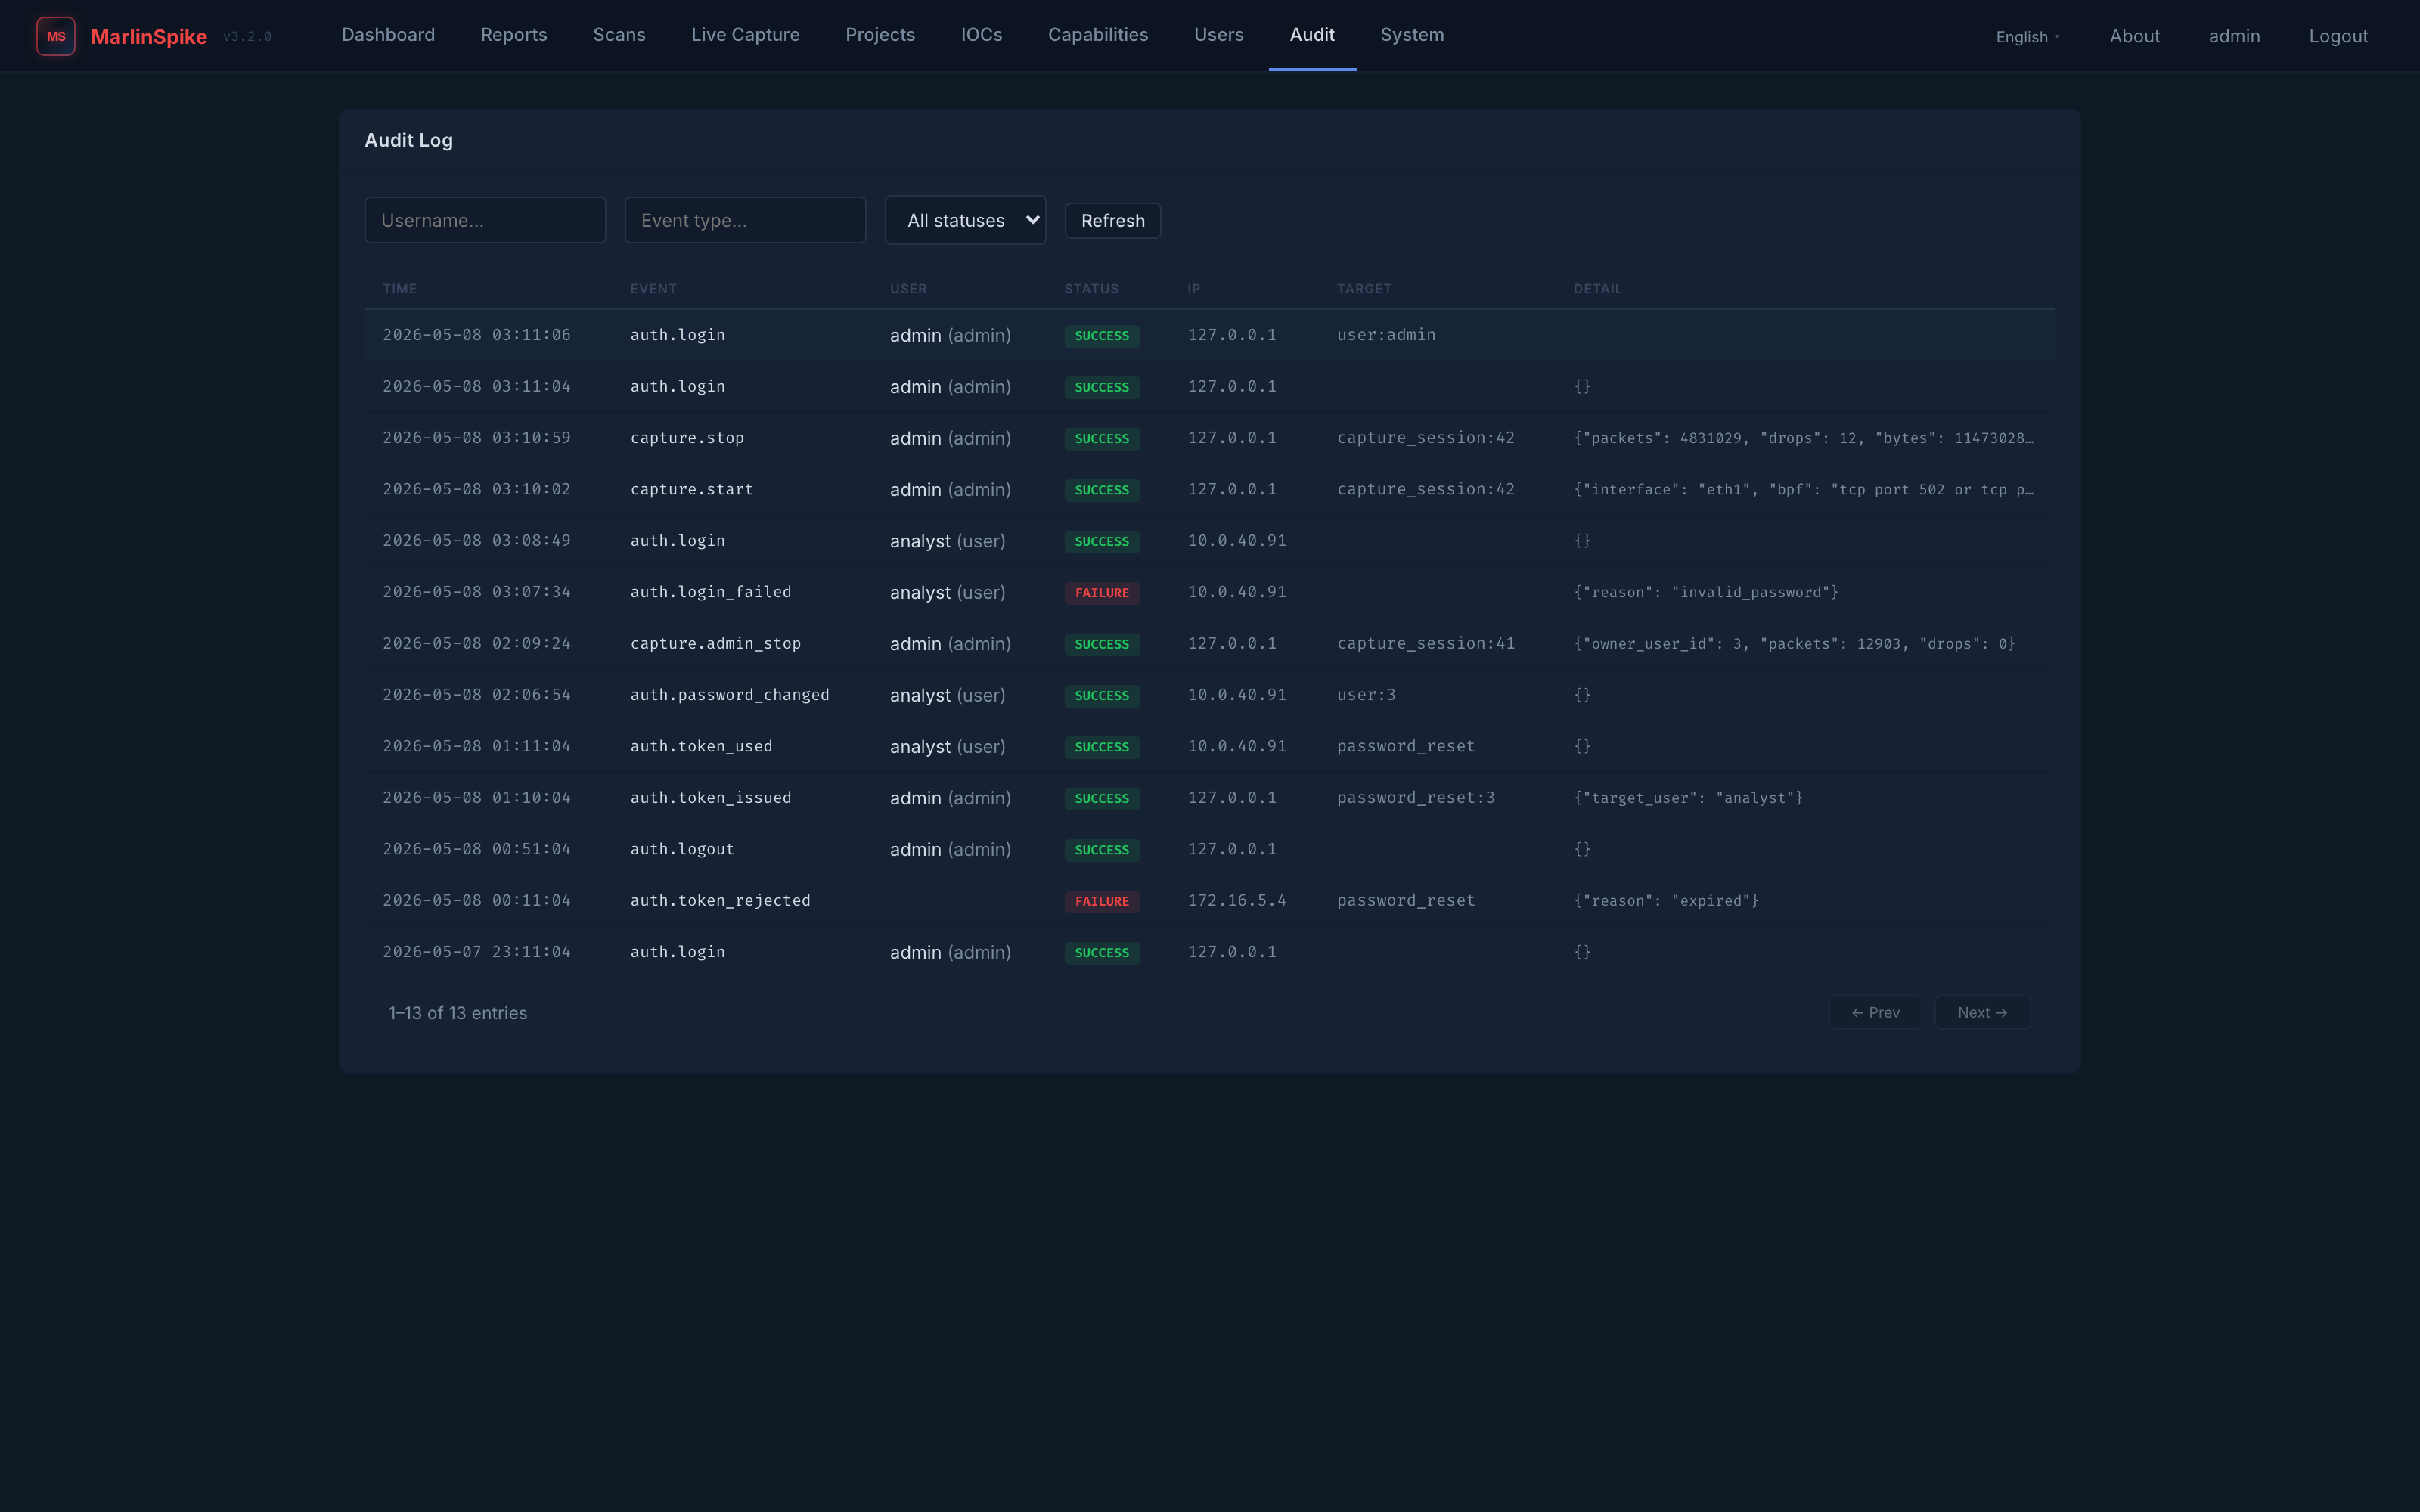Select the timestamp 2026-05-08 03:11:06
This screenshot has width=2420, height=1512.
point(476,335)
